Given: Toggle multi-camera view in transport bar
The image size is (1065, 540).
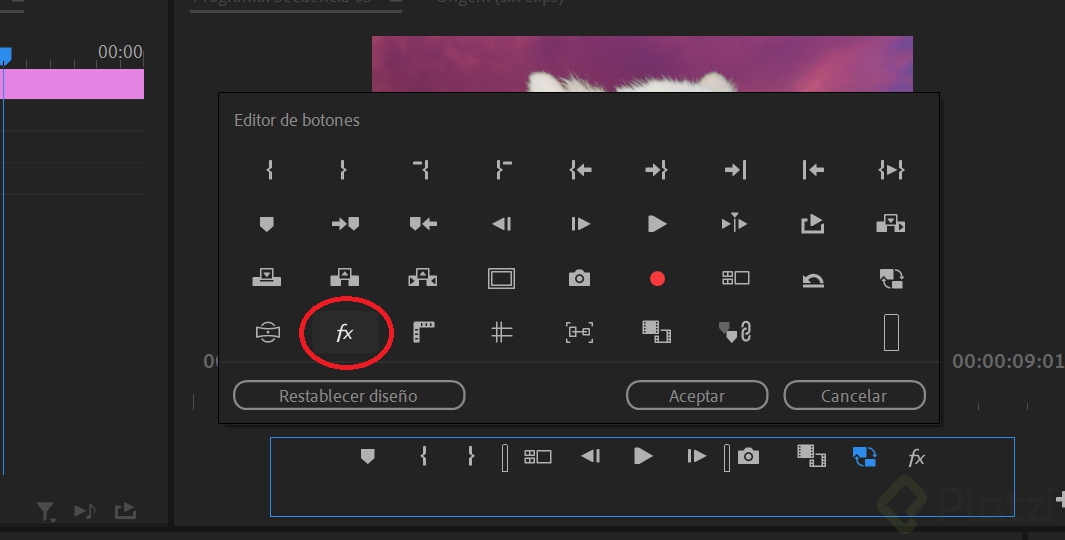Looking at the screenshot, I should tap(537, 457).
